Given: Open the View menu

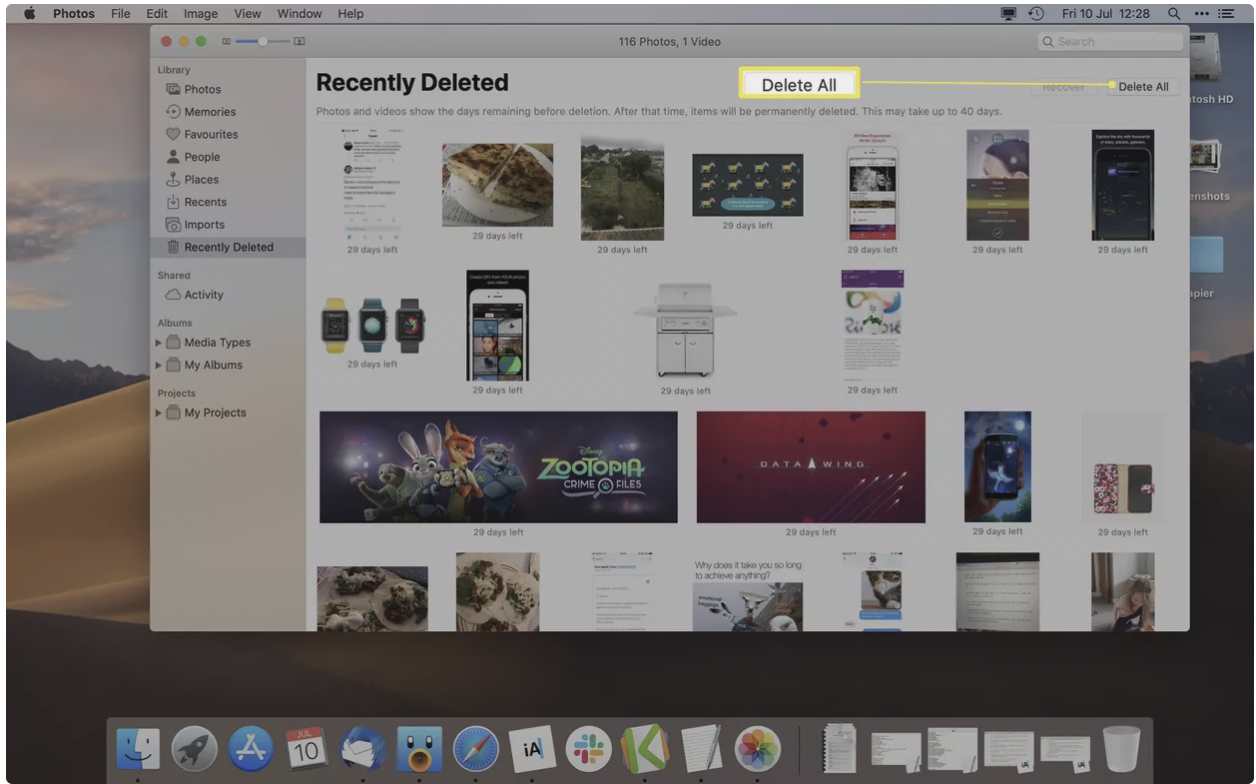Looking at the screenshot, I should 247,14.
